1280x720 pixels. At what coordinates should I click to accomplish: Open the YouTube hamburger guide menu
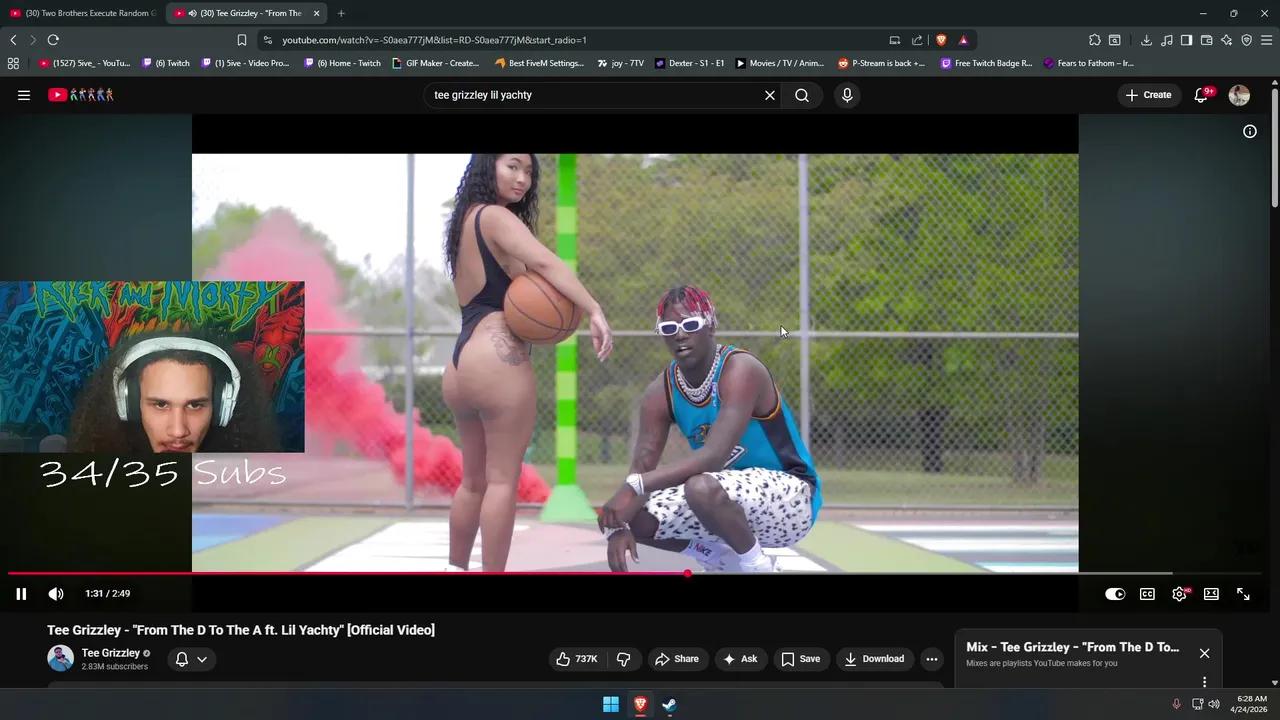[x=24, y=95]
